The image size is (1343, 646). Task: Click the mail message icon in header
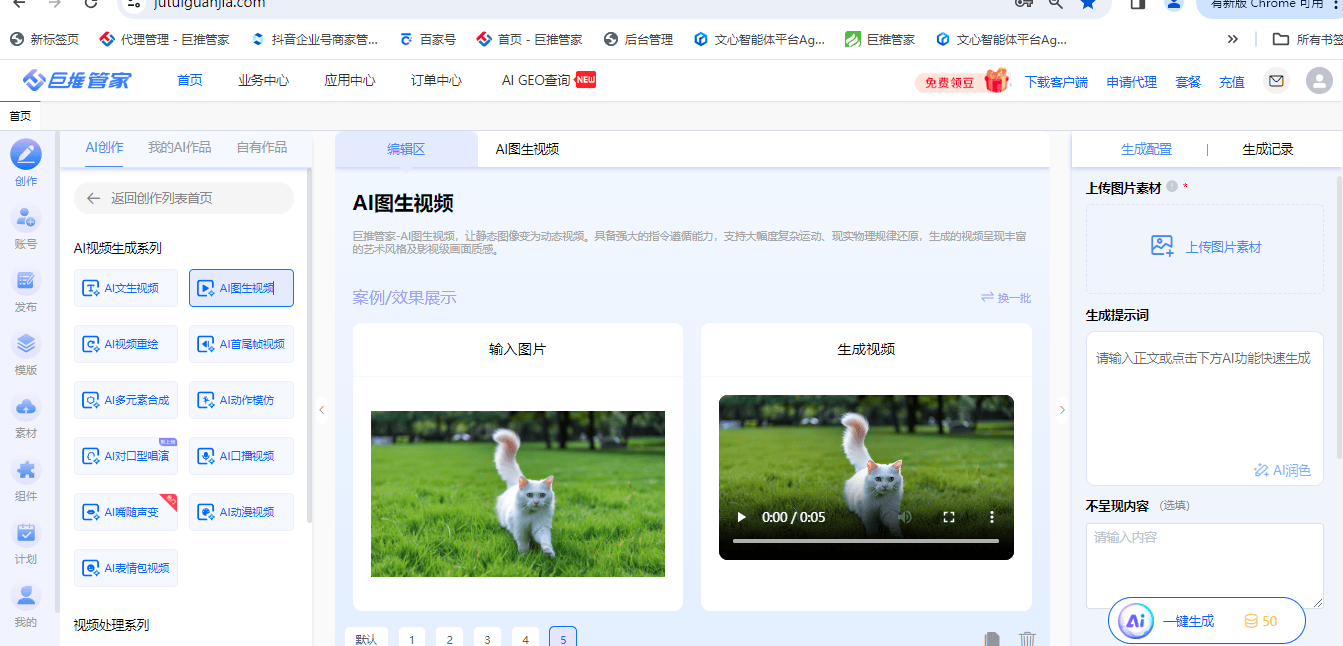1276,81
